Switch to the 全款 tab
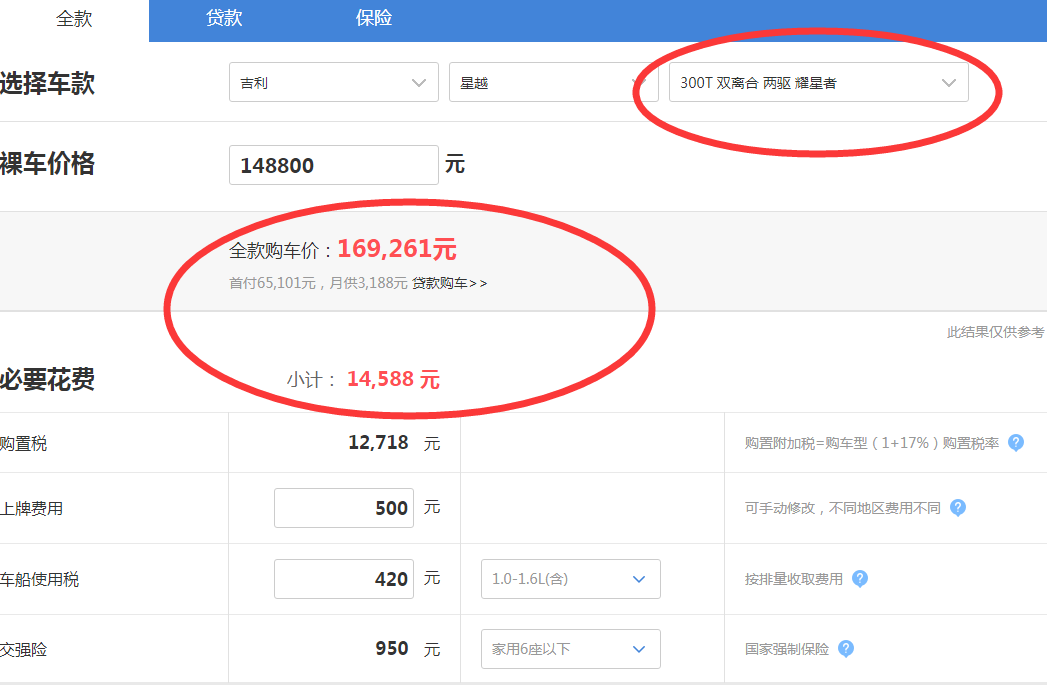This screenshot has width=1047, height=691. (74, 19)
